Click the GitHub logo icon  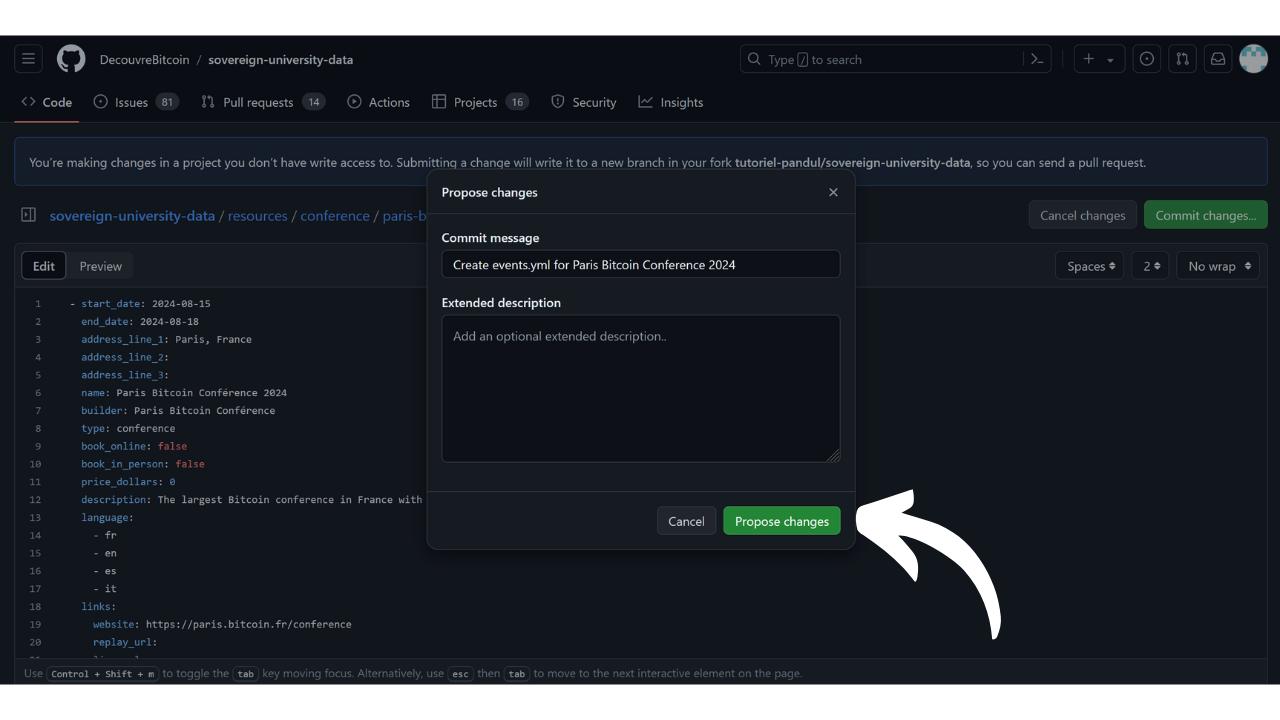pyautogui.click(x=71, y=59)
